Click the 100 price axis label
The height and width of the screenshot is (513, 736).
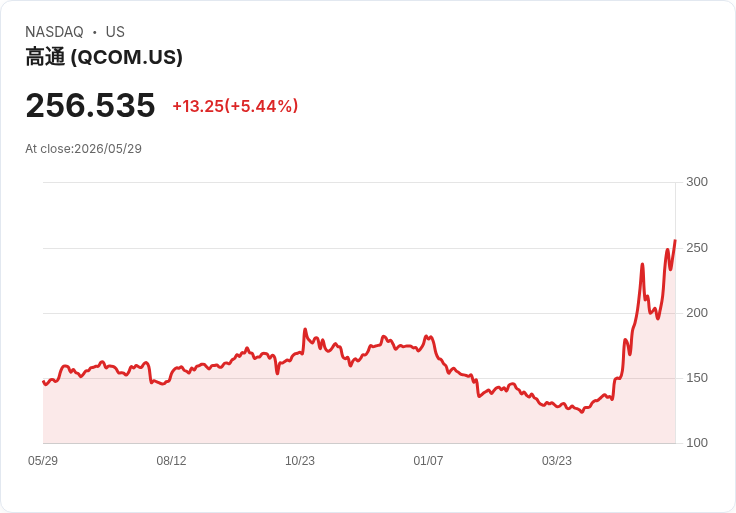point(697,442)
